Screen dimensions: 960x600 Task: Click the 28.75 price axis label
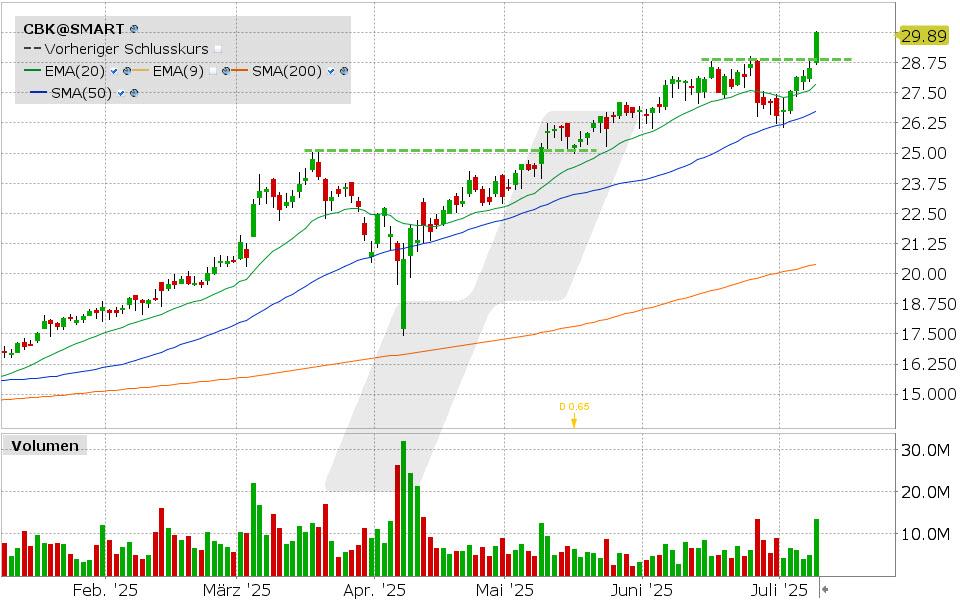(x=924, y=63)
